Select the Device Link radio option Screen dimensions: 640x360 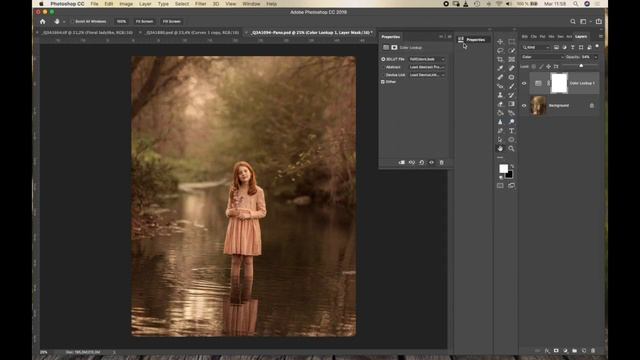[383, 75]
